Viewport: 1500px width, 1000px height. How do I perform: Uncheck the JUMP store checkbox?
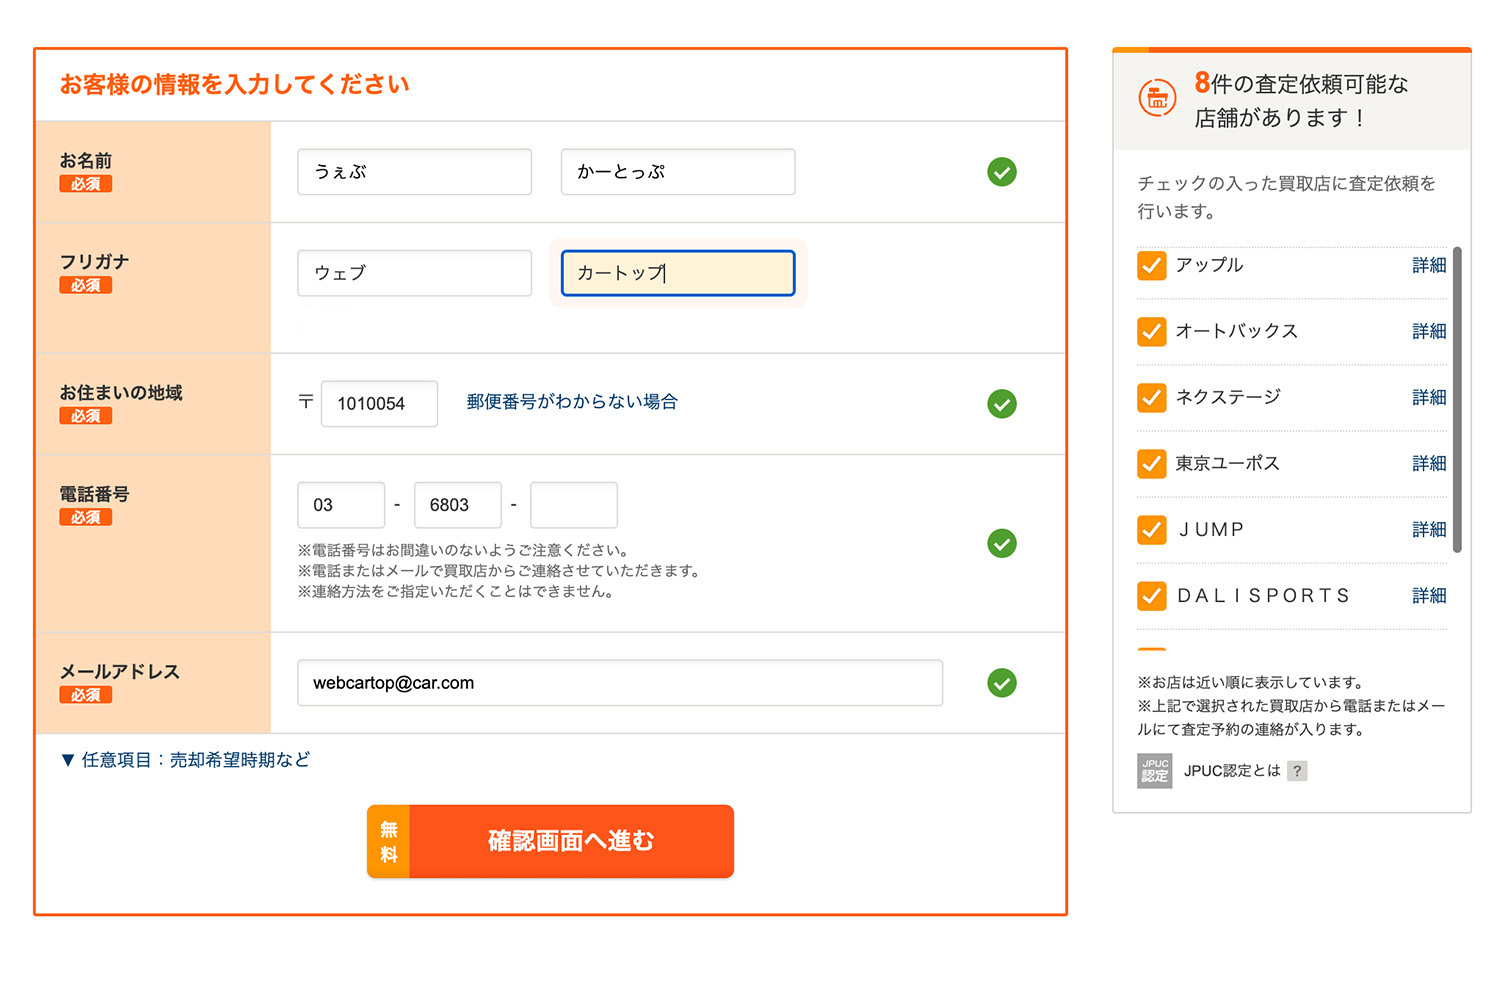pos(1152,529)
